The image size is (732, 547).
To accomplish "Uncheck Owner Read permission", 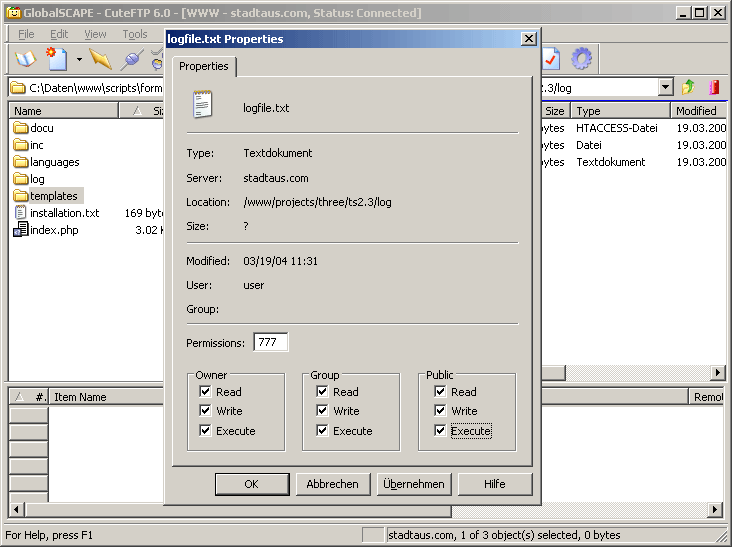I will coord(205,391).
